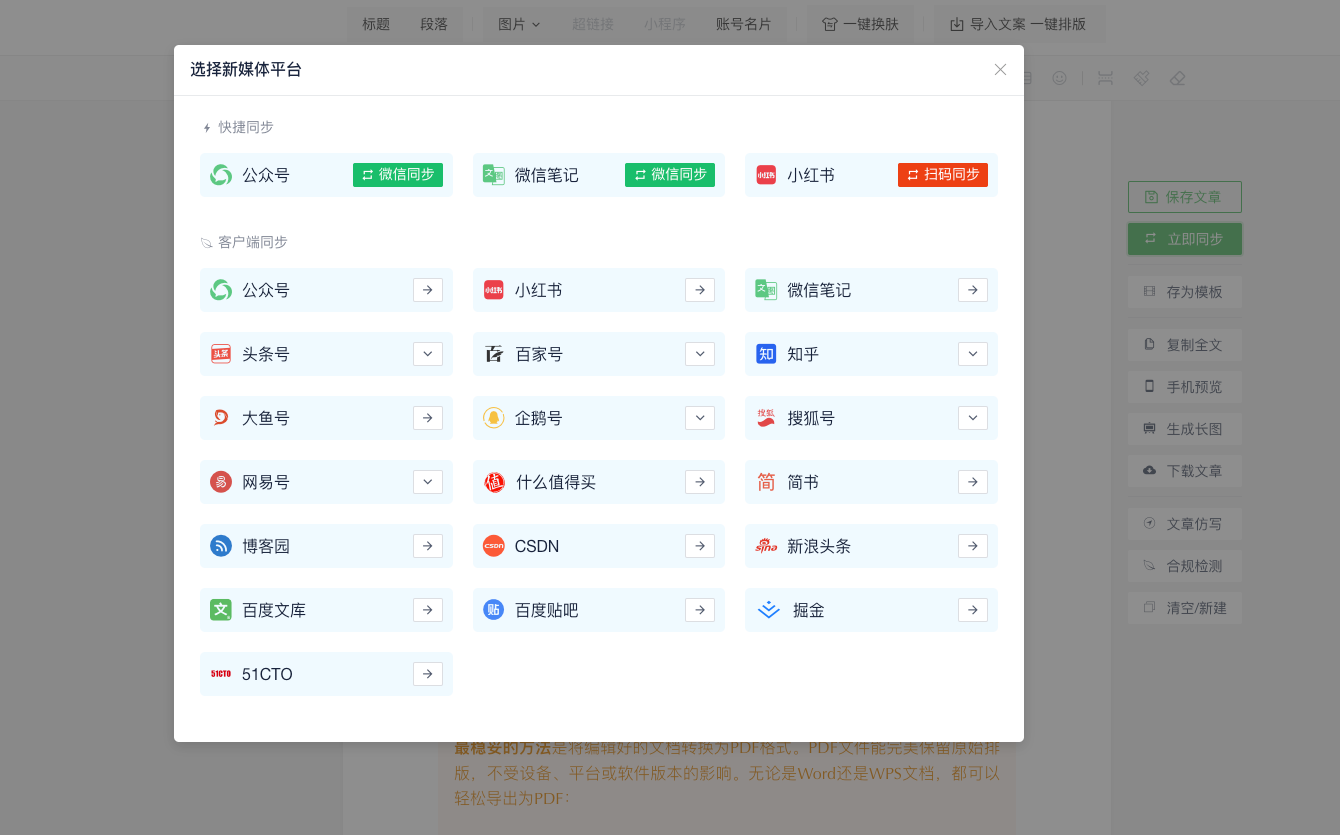
Task: Expand the 网易号 dropdown chevron
Action: click(x=428, y=482)
